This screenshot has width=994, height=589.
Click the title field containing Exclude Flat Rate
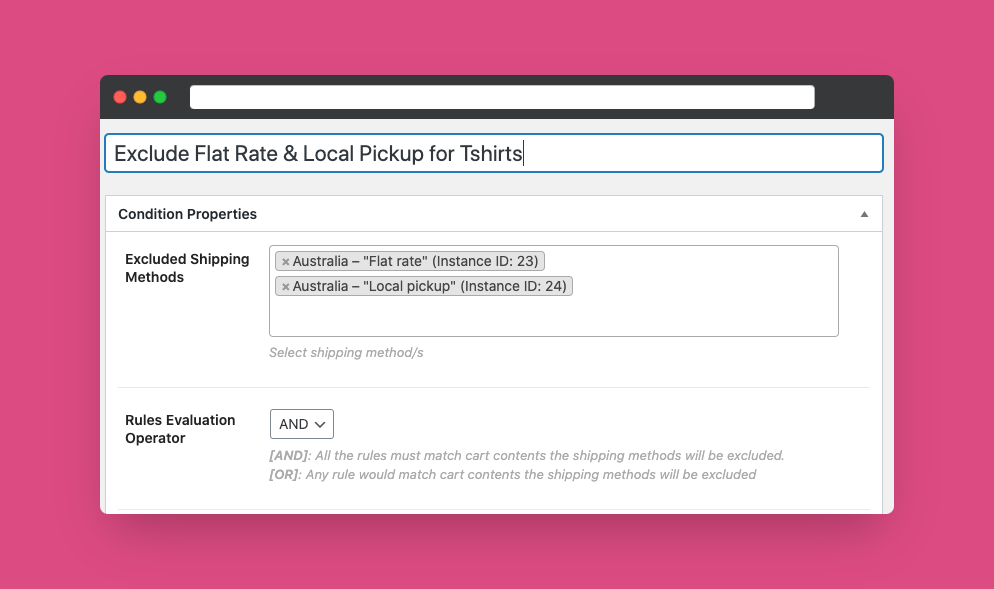click(494, 153)
